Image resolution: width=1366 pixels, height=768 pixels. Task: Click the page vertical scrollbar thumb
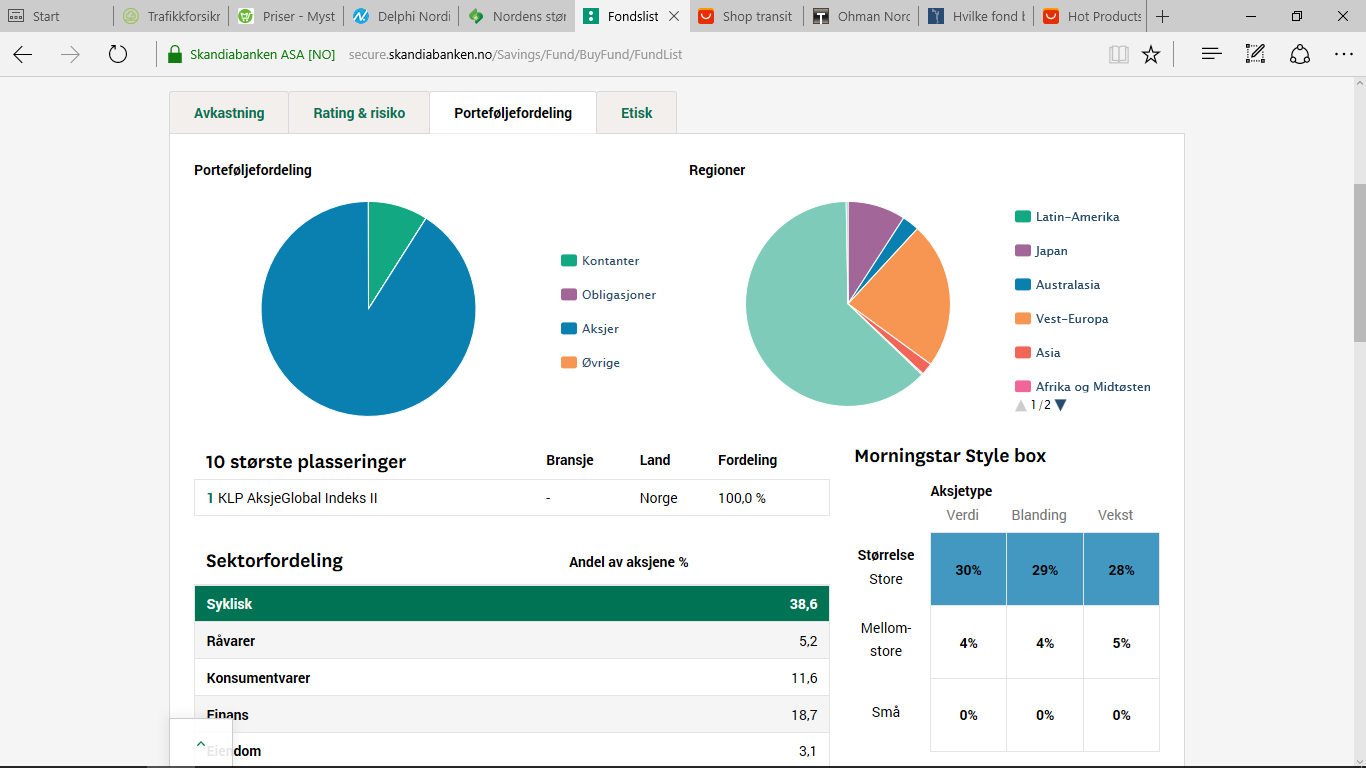(1360, 263)
